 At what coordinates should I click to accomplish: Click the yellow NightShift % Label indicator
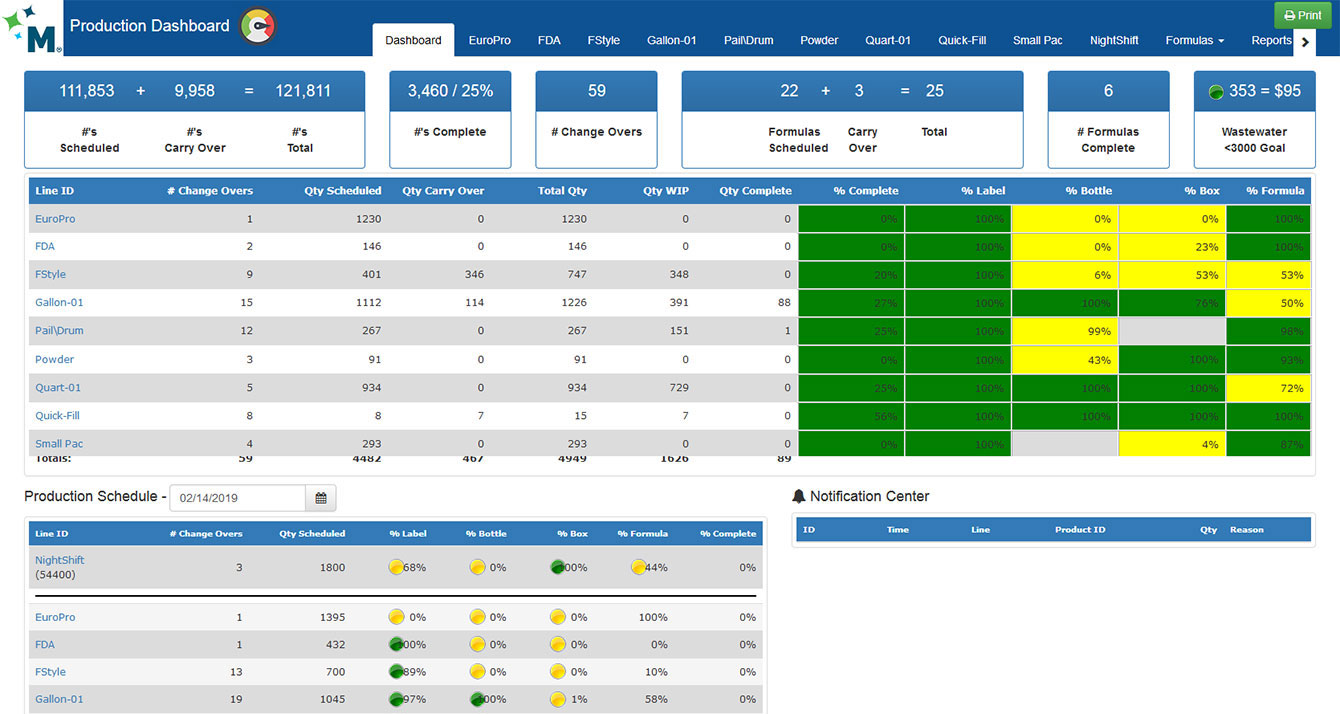(396, 567)
